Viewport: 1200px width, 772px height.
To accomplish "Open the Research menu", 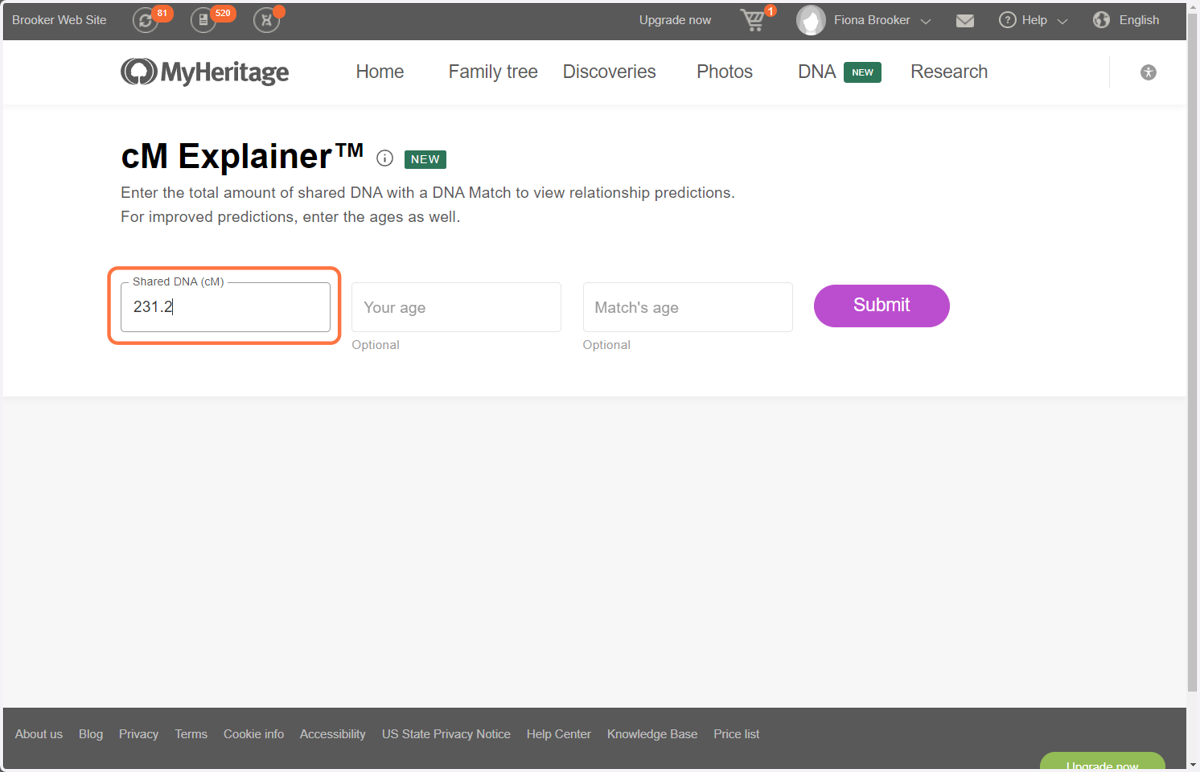I will (x=949, y=72).
